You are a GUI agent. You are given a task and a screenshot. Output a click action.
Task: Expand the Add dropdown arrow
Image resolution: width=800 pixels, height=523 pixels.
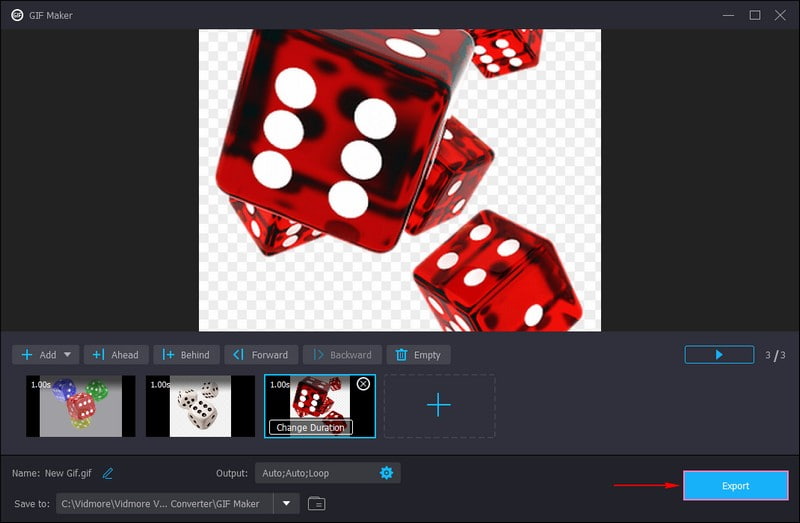(69, 355)
